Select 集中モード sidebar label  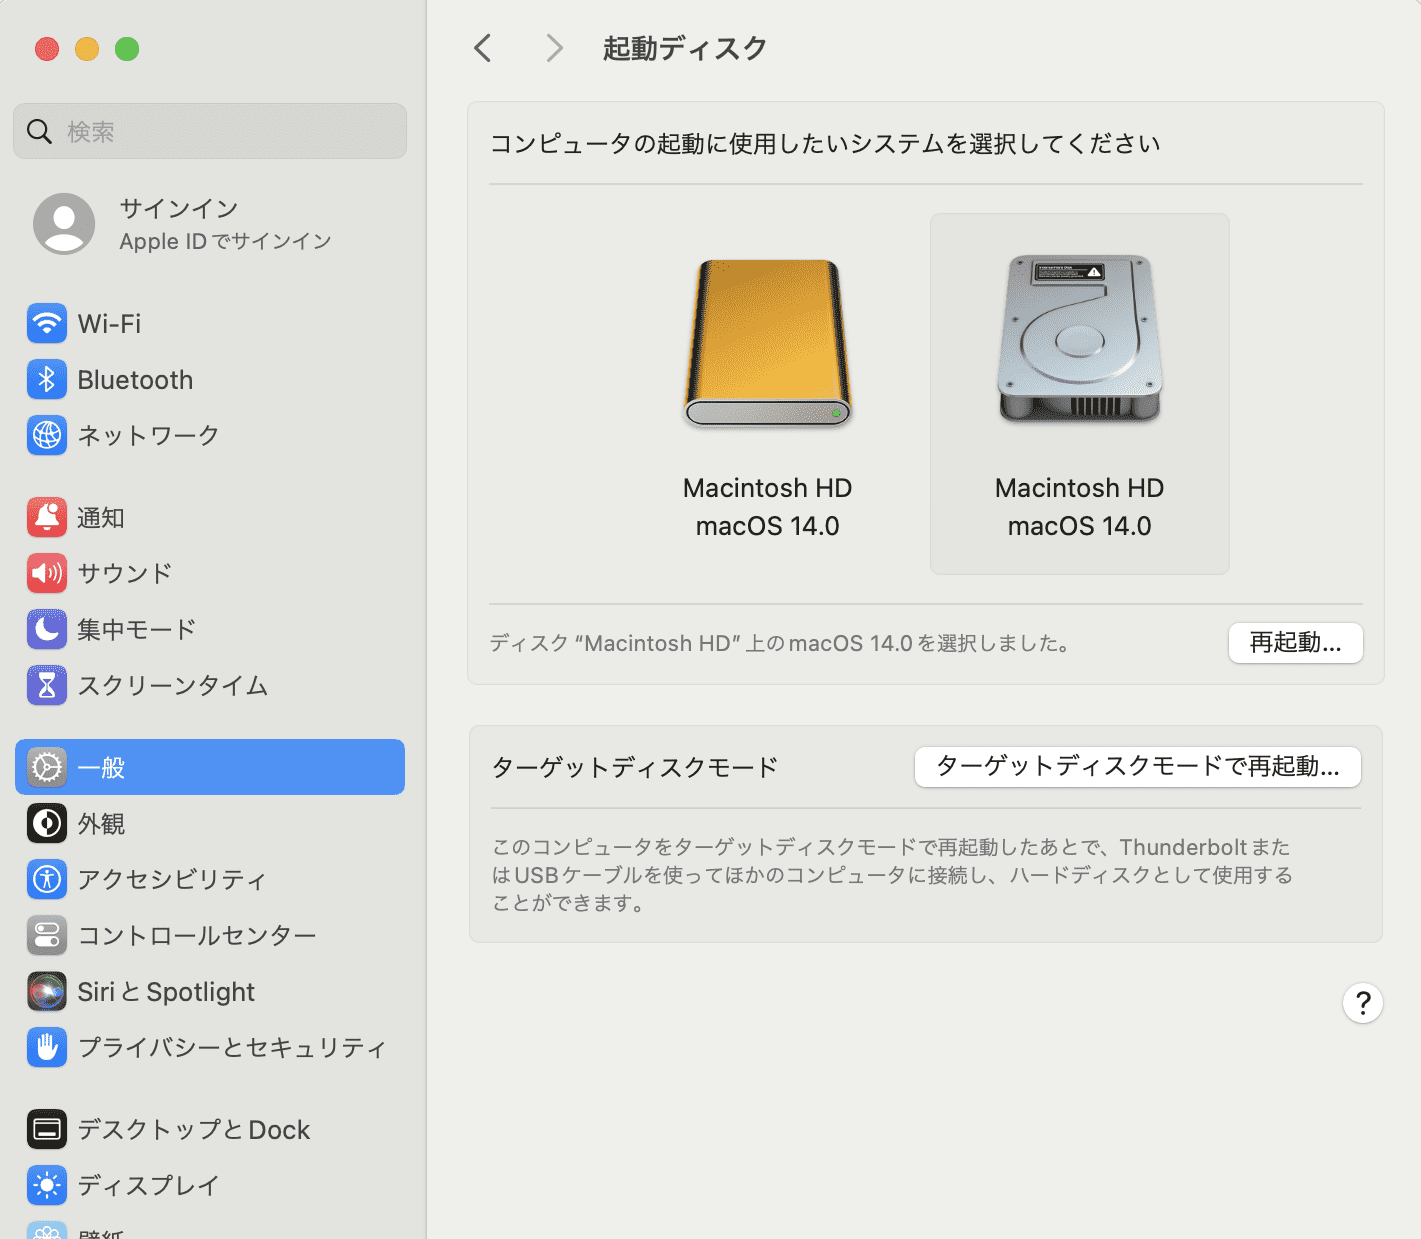pos(136,630)
